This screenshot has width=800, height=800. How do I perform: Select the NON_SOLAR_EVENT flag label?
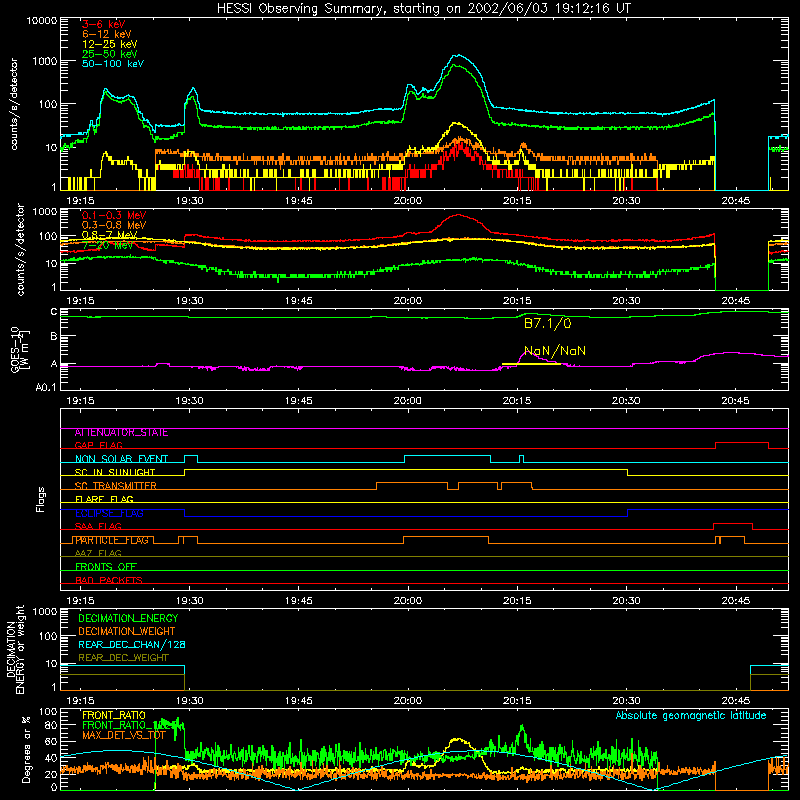coord(121,459)
